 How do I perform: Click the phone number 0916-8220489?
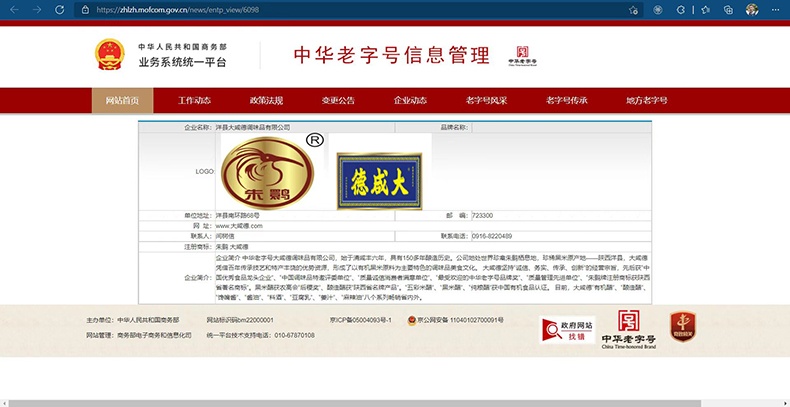(x=492, y=236)
